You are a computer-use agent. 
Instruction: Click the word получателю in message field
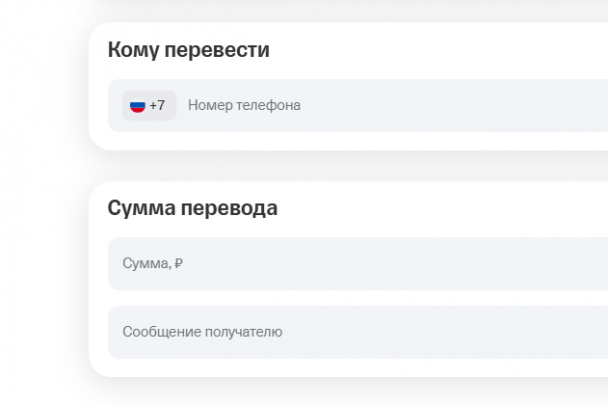244,331
